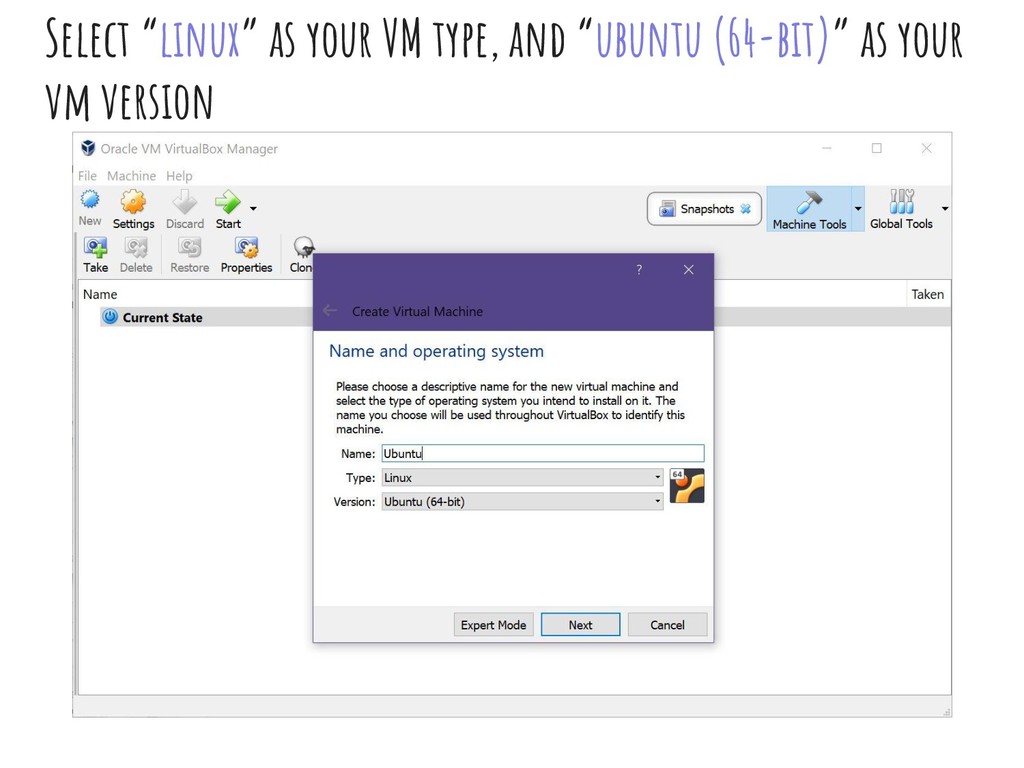1024x768 pixels.
Task: Click the Name field containing Ubuntu
Action: (x=543, y=453)
